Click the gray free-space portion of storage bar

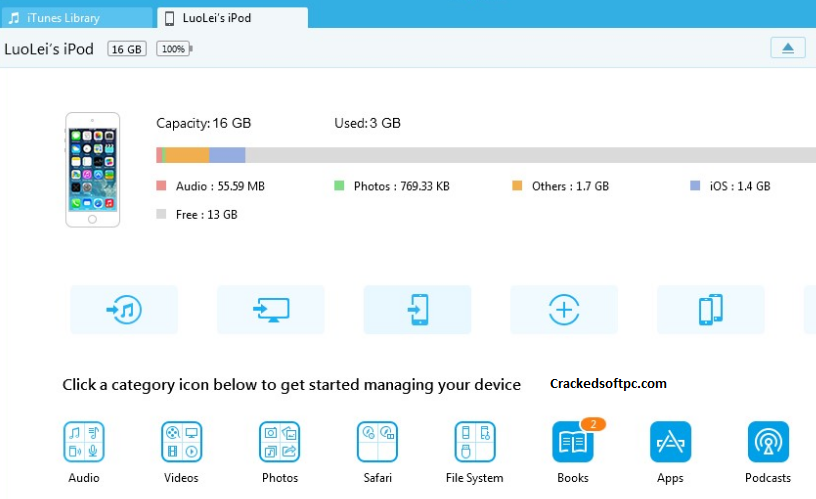(531, 155)
